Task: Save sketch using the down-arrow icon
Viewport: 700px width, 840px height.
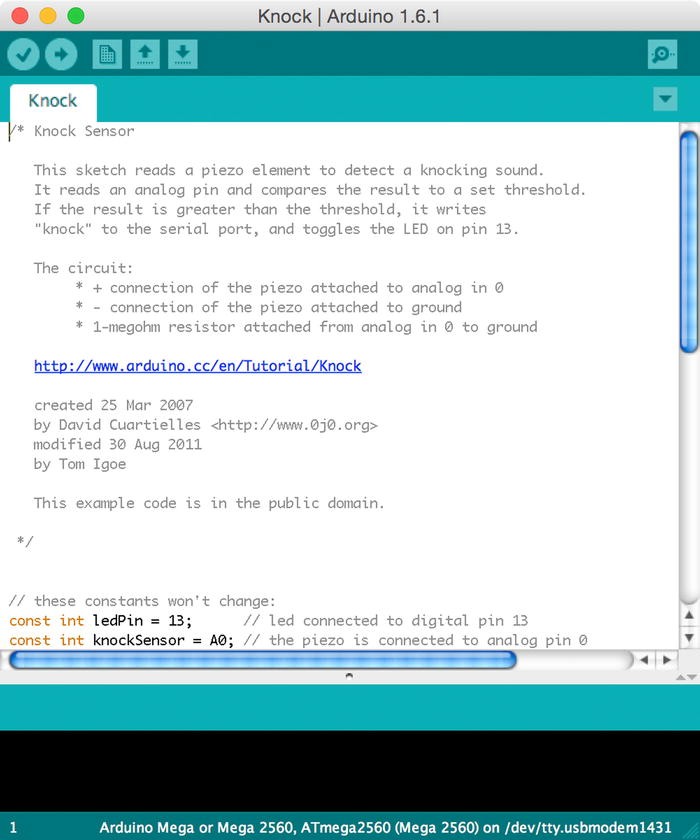Action: pos(183,54)
